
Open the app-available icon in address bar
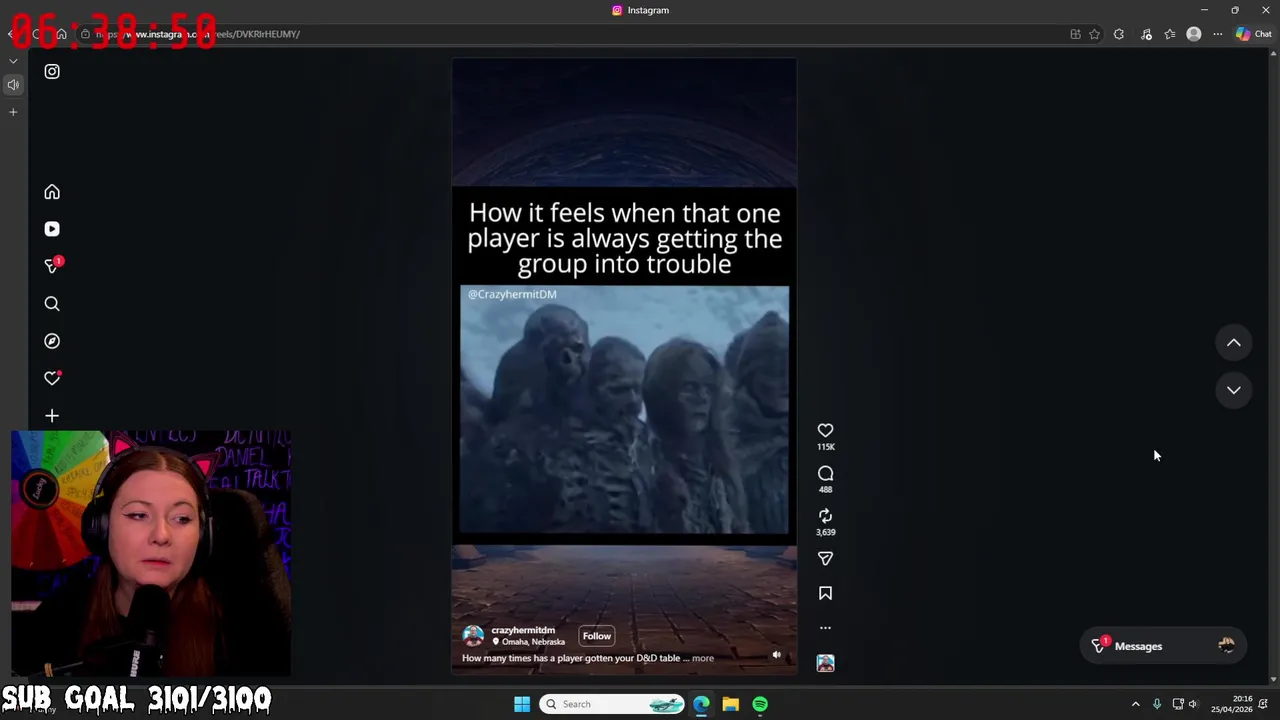pyautogui.click(x=1075, y=34)
